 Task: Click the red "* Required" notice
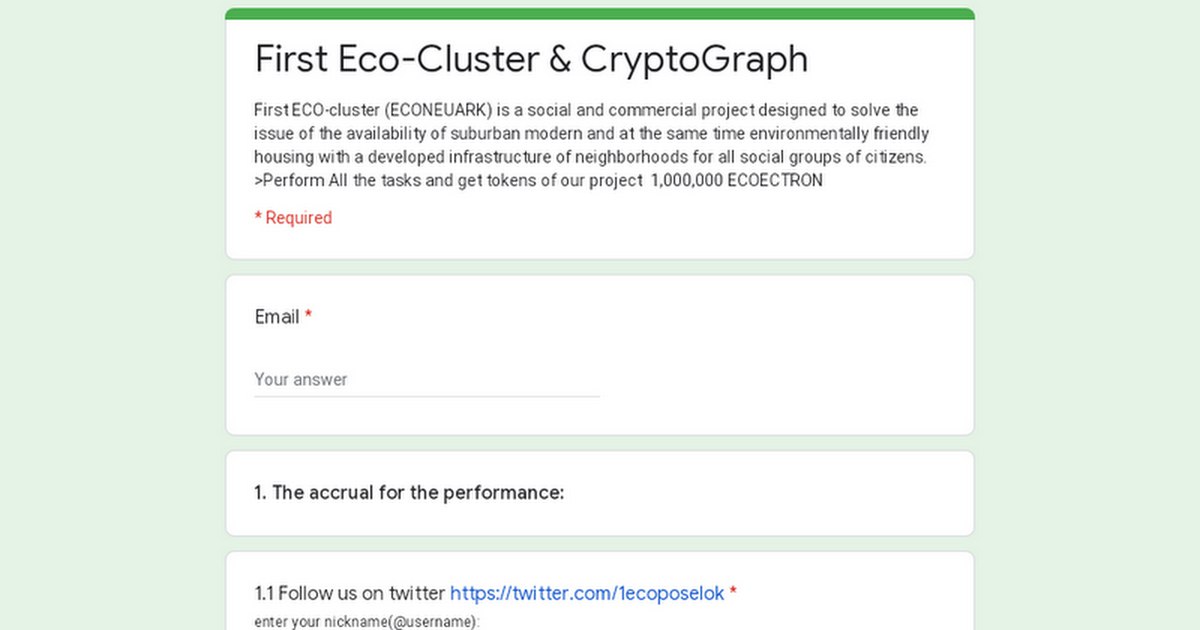[293, 218]
